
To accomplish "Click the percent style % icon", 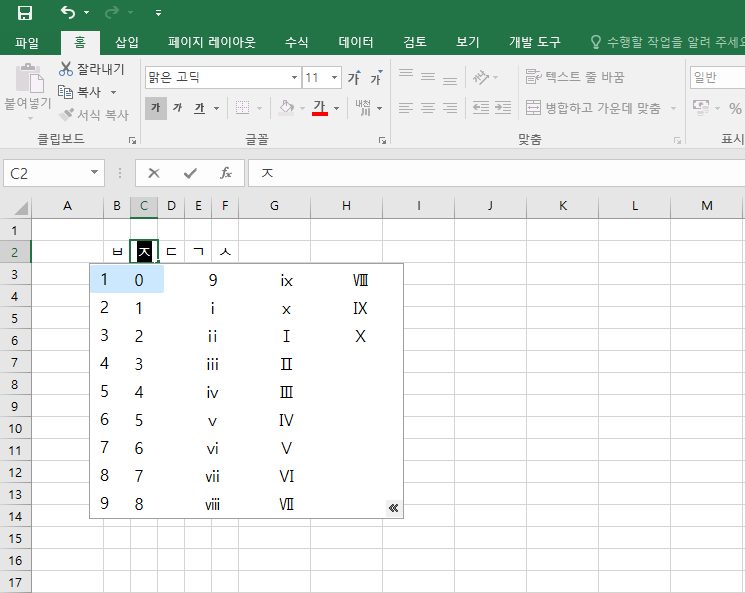I will [735, 108].
